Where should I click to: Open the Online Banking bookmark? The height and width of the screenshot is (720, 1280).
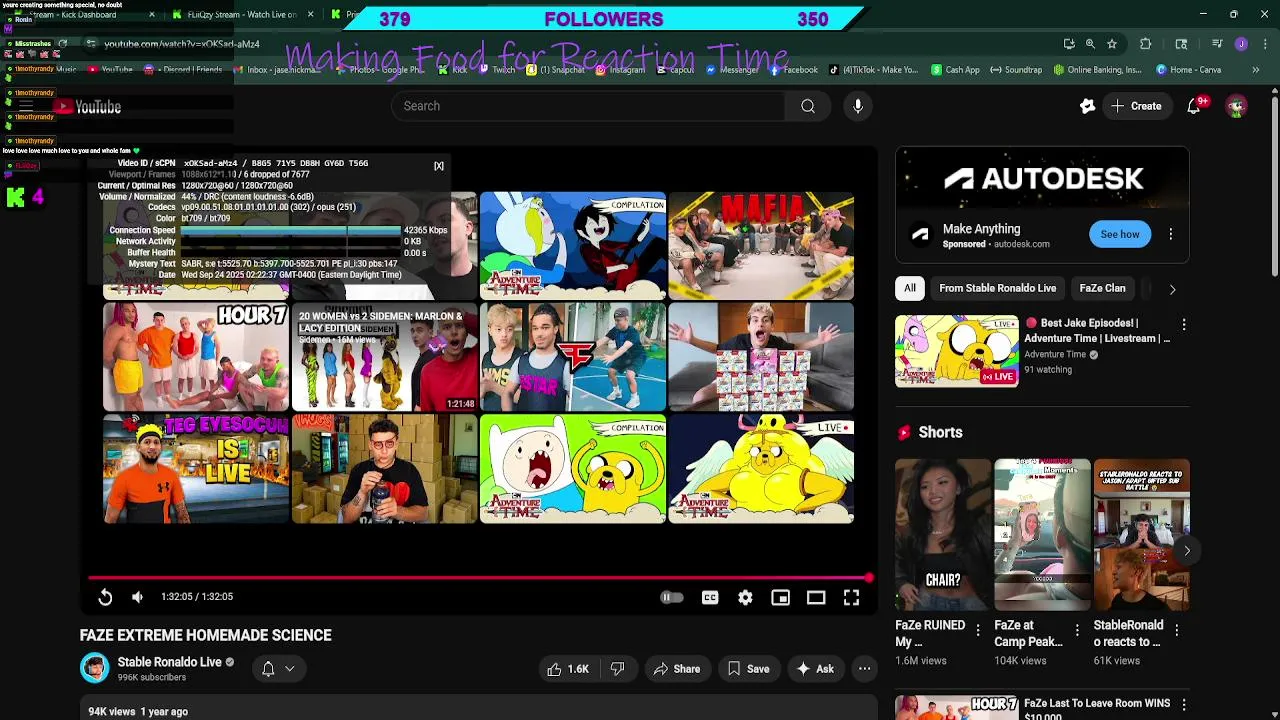[x=1097, y=70]
